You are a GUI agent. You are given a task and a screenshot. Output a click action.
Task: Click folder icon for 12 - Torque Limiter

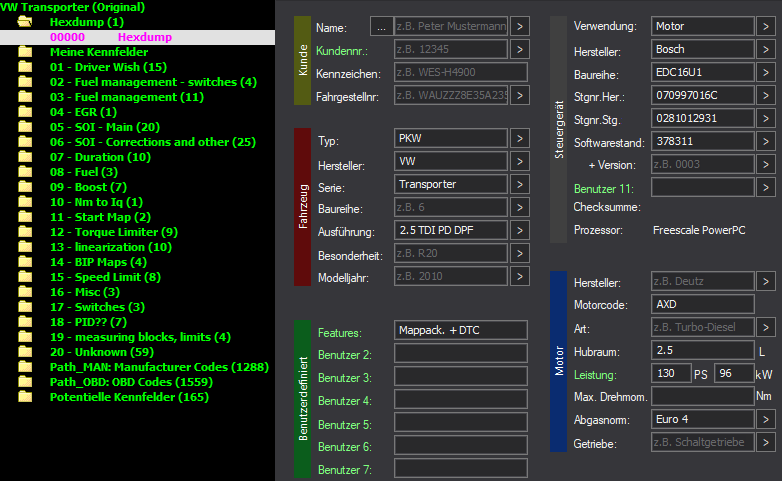25,232
